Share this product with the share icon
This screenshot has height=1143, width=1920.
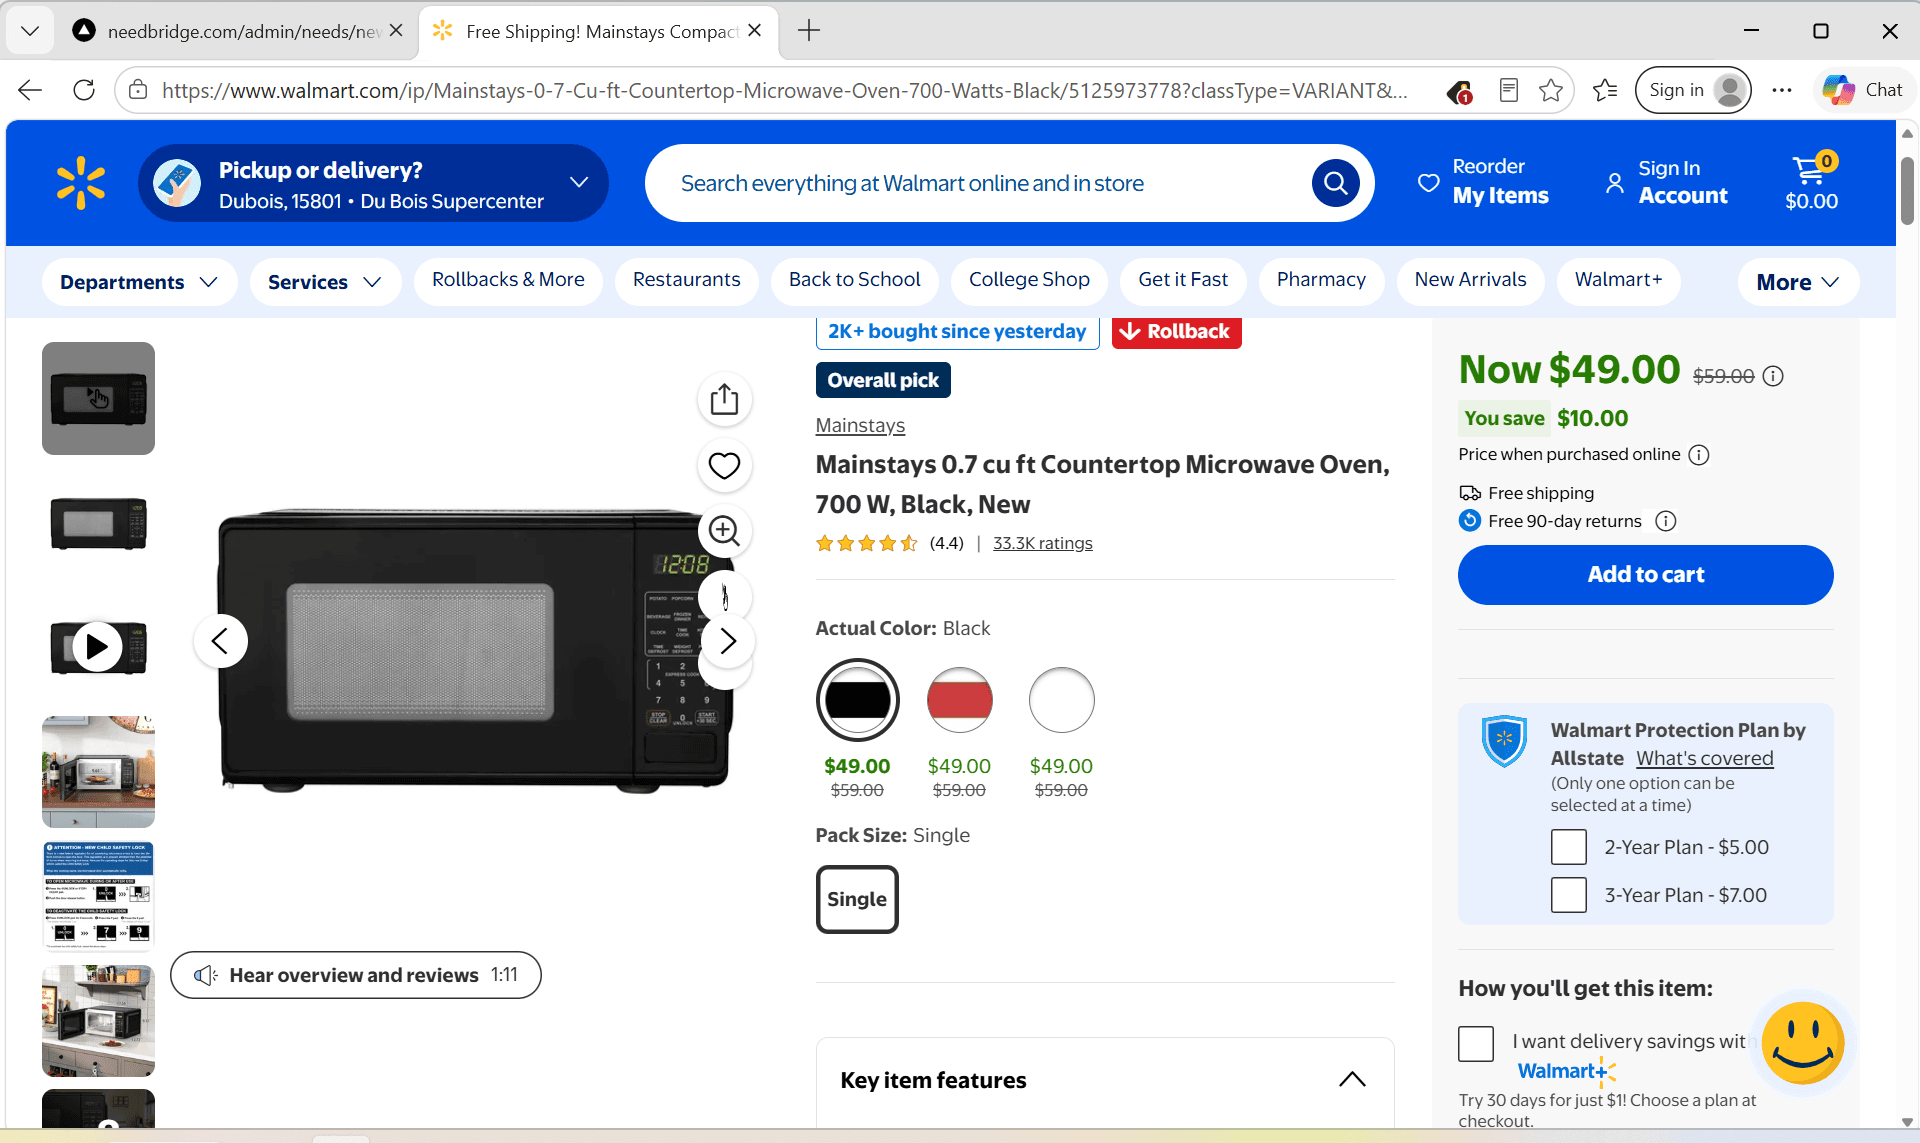(724, 400)
